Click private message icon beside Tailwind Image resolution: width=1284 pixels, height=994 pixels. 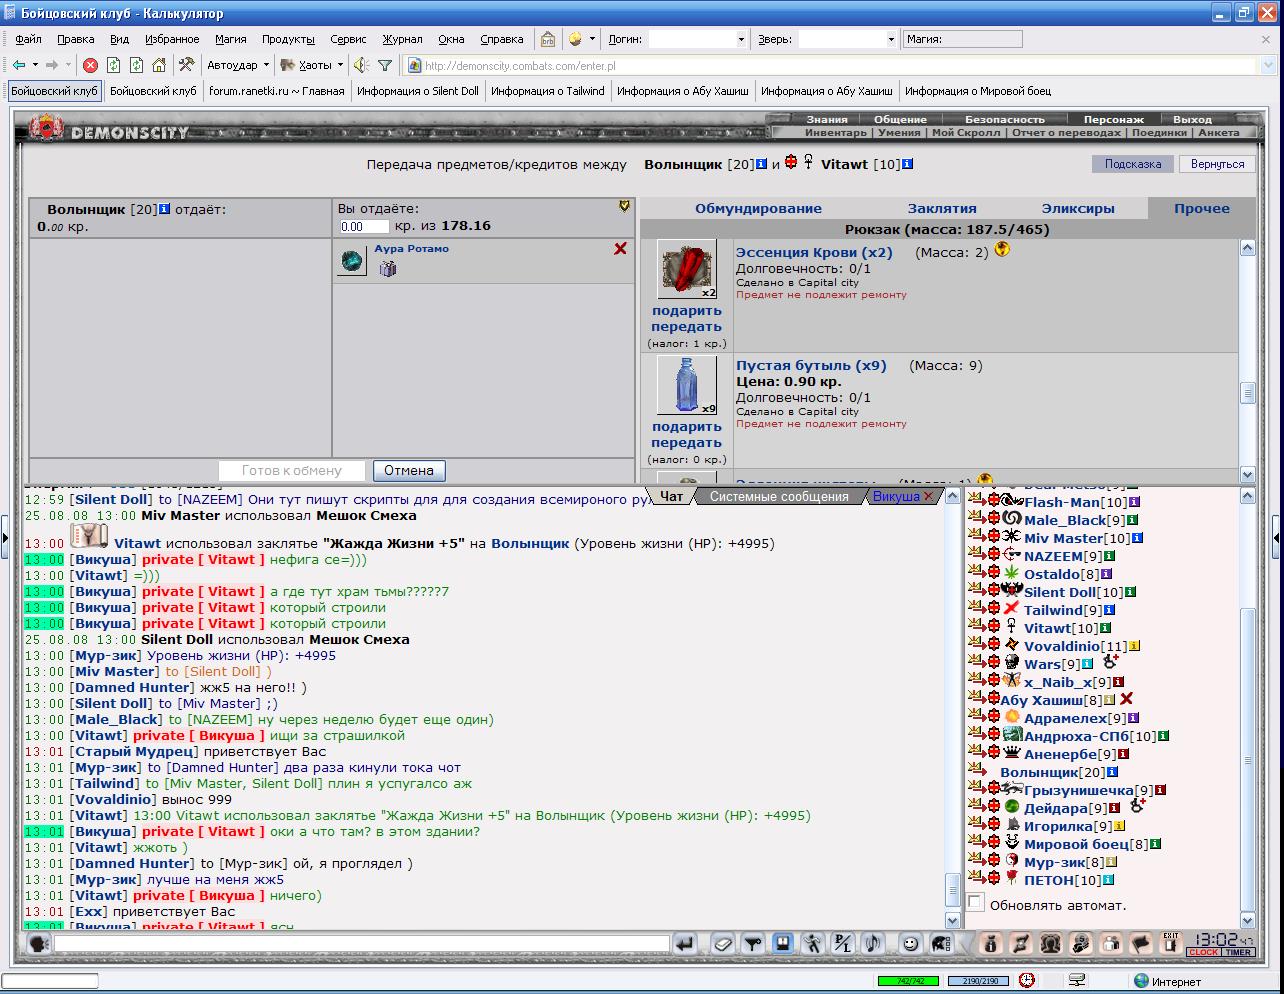click(976, 609)
